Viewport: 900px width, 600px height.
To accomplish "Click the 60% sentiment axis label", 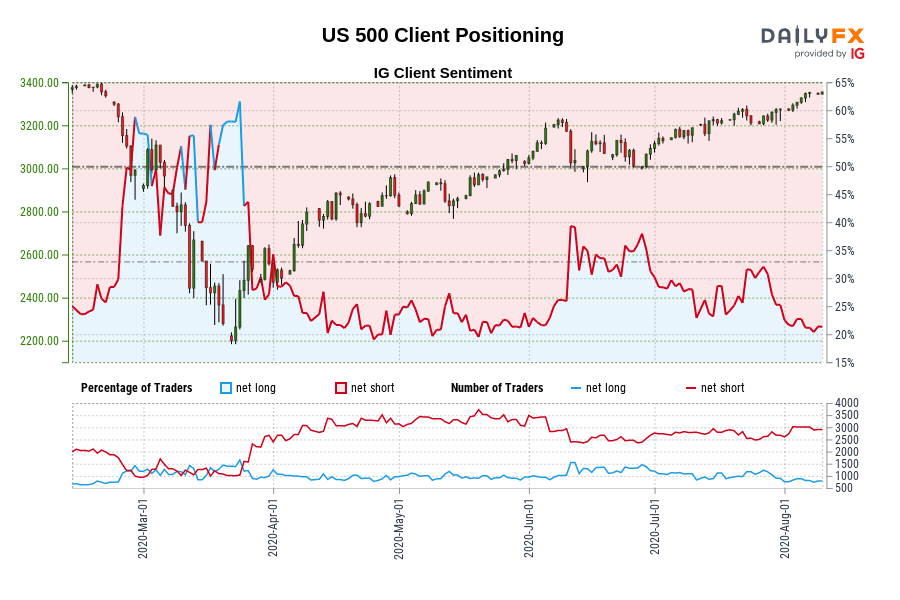I will point(844,111).
